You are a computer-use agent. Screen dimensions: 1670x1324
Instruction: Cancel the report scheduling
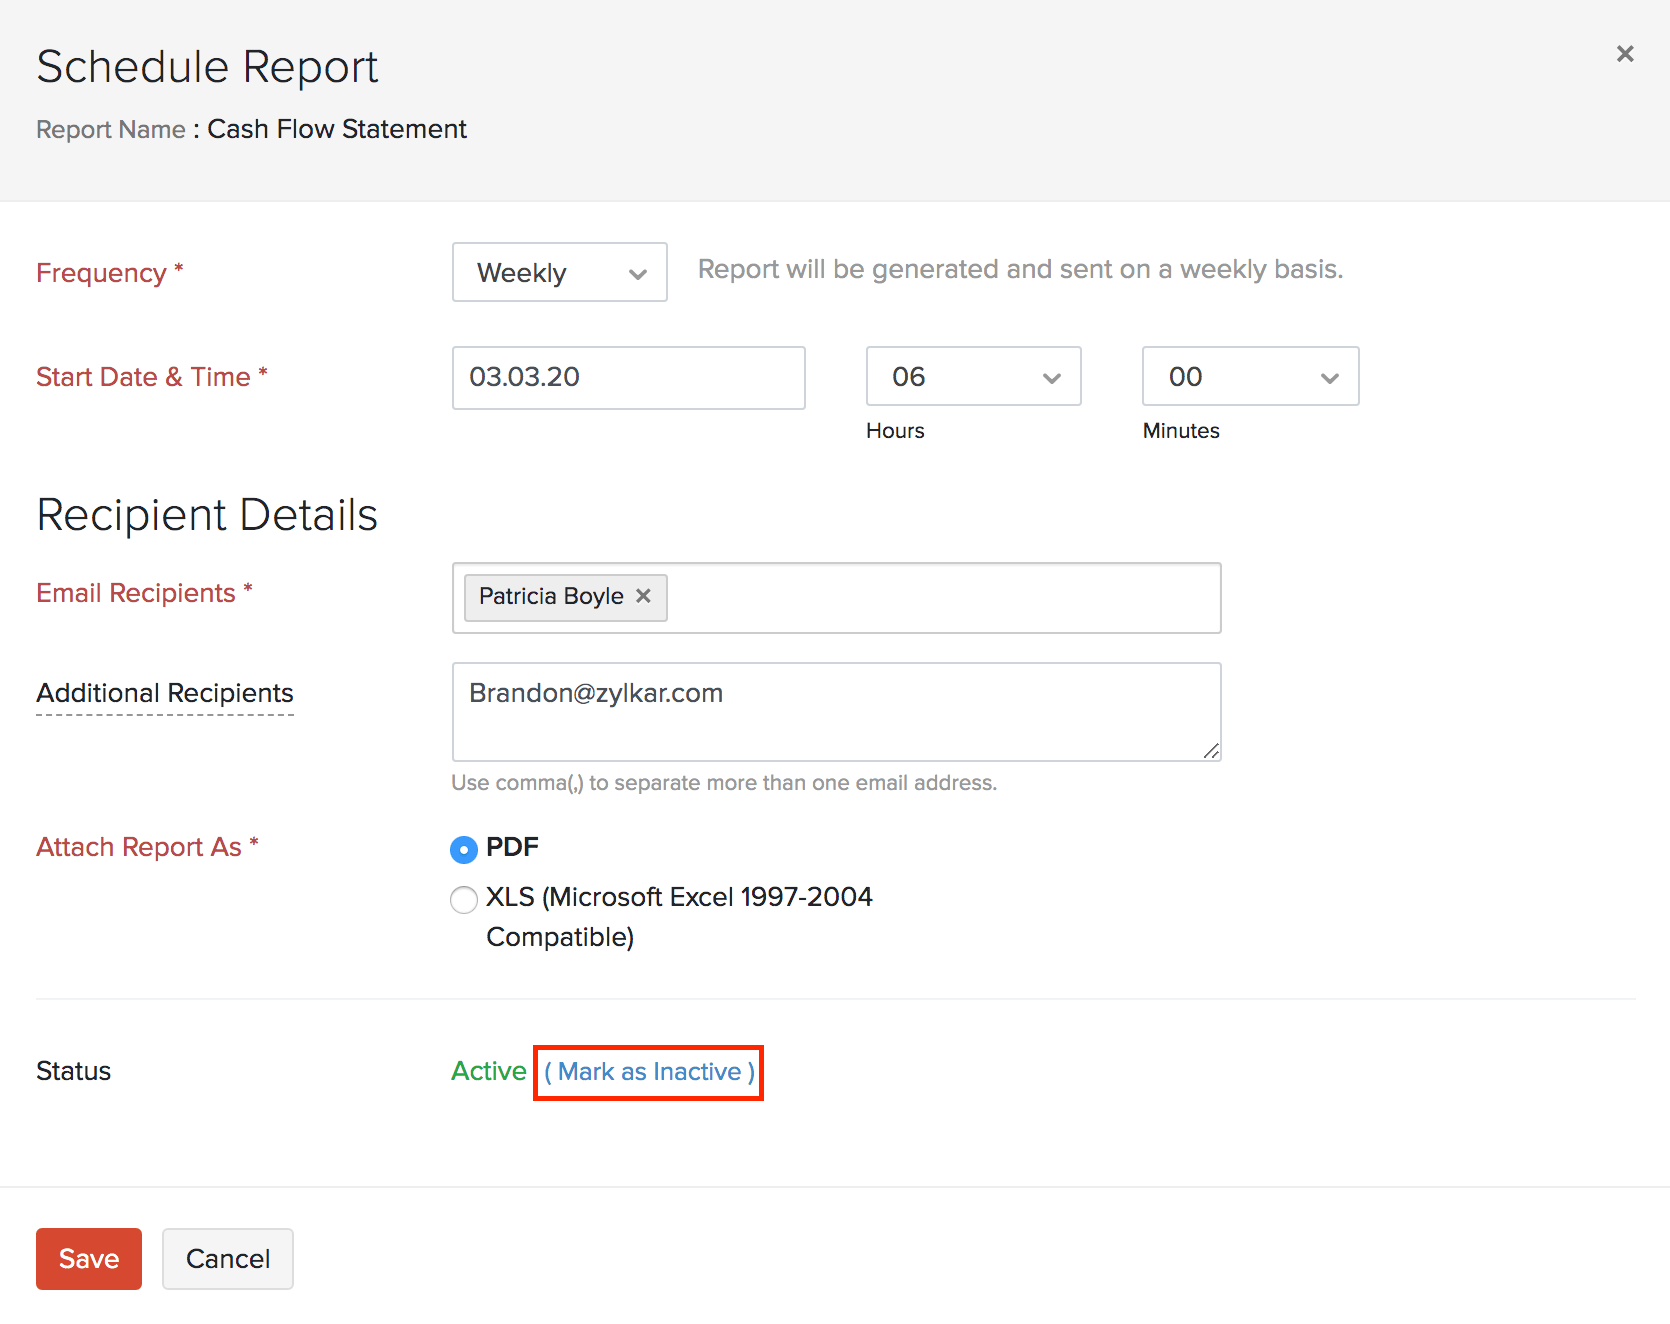point(227,1258)
